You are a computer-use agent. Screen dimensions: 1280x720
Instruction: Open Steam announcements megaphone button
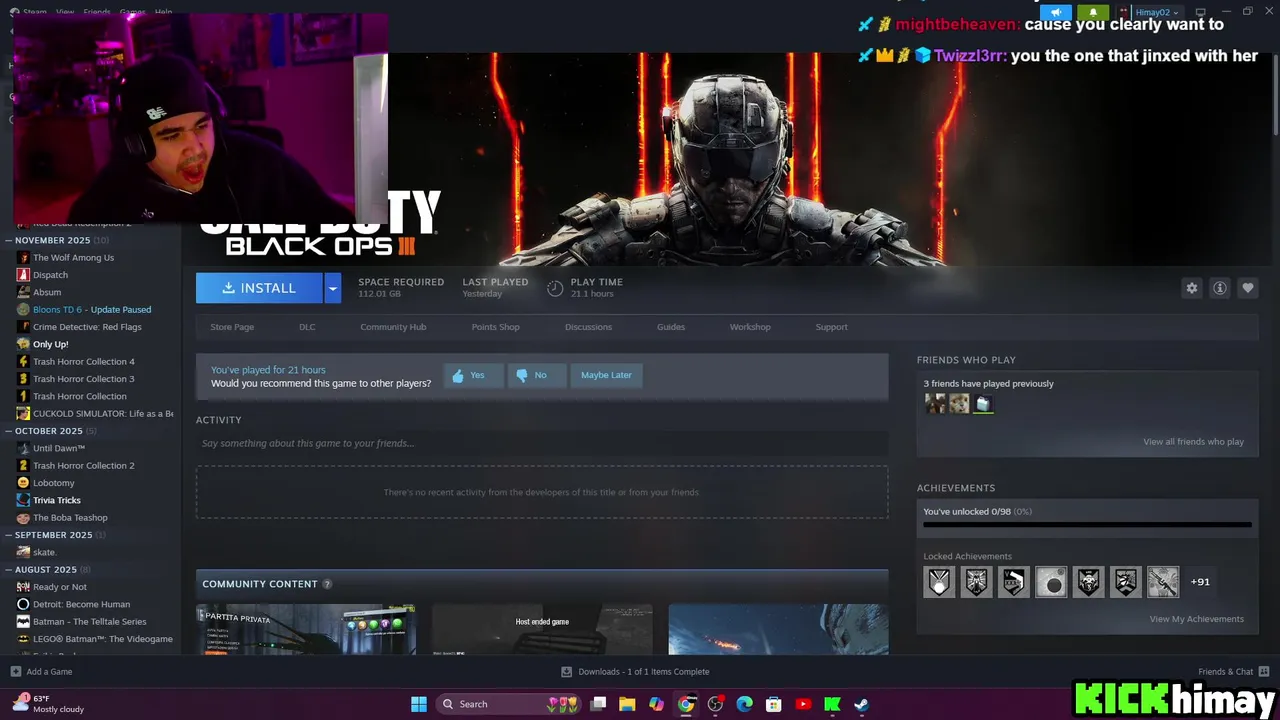[x=1055, y=12]
